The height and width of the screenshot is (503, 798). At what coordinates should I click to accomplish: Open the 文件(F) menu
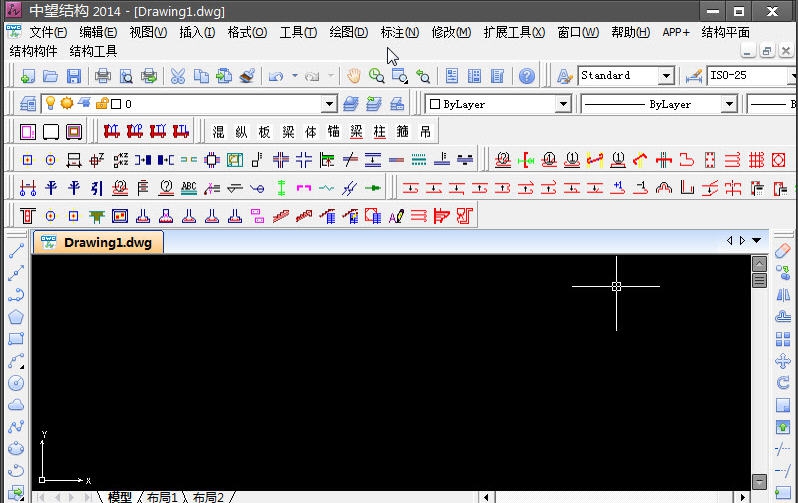click(x=48, y=33)
